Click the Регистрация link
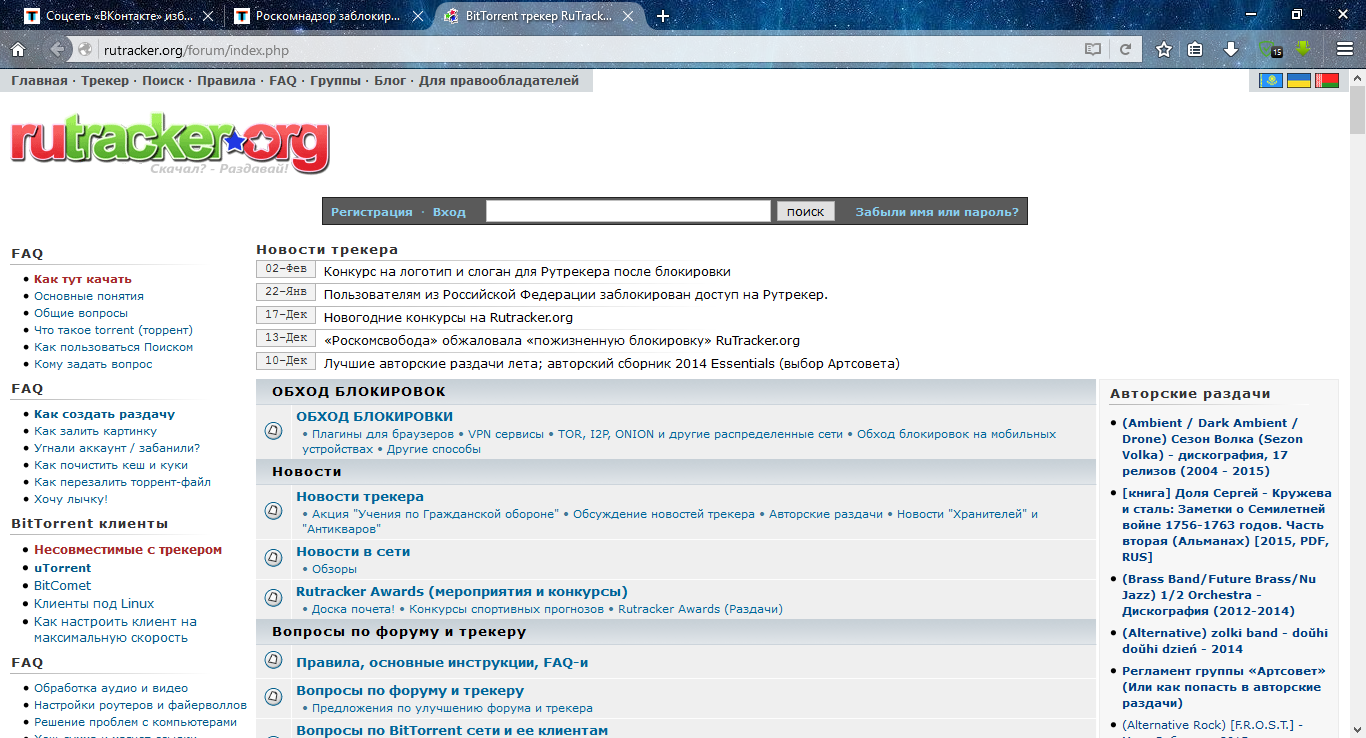The image size is (1366, 738). [x=372, y=212]
